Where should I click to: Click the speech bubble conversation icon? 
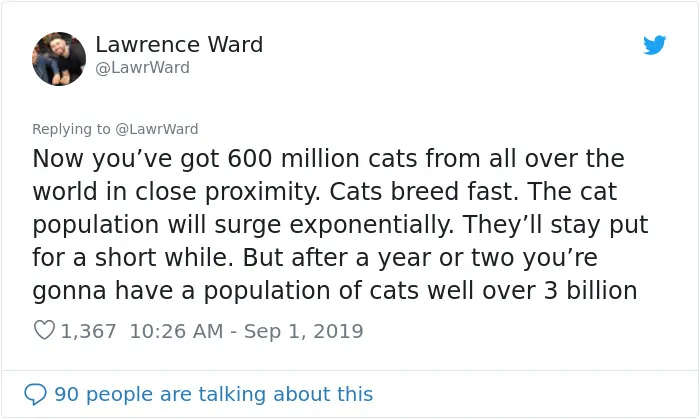(35, 394)
